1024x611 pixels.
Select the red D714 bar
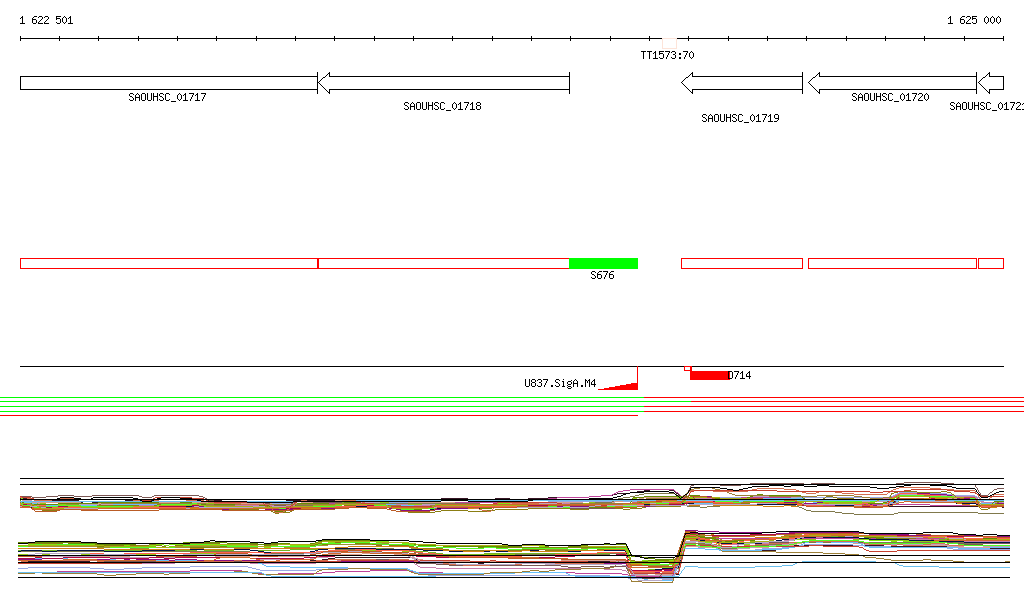708,375
